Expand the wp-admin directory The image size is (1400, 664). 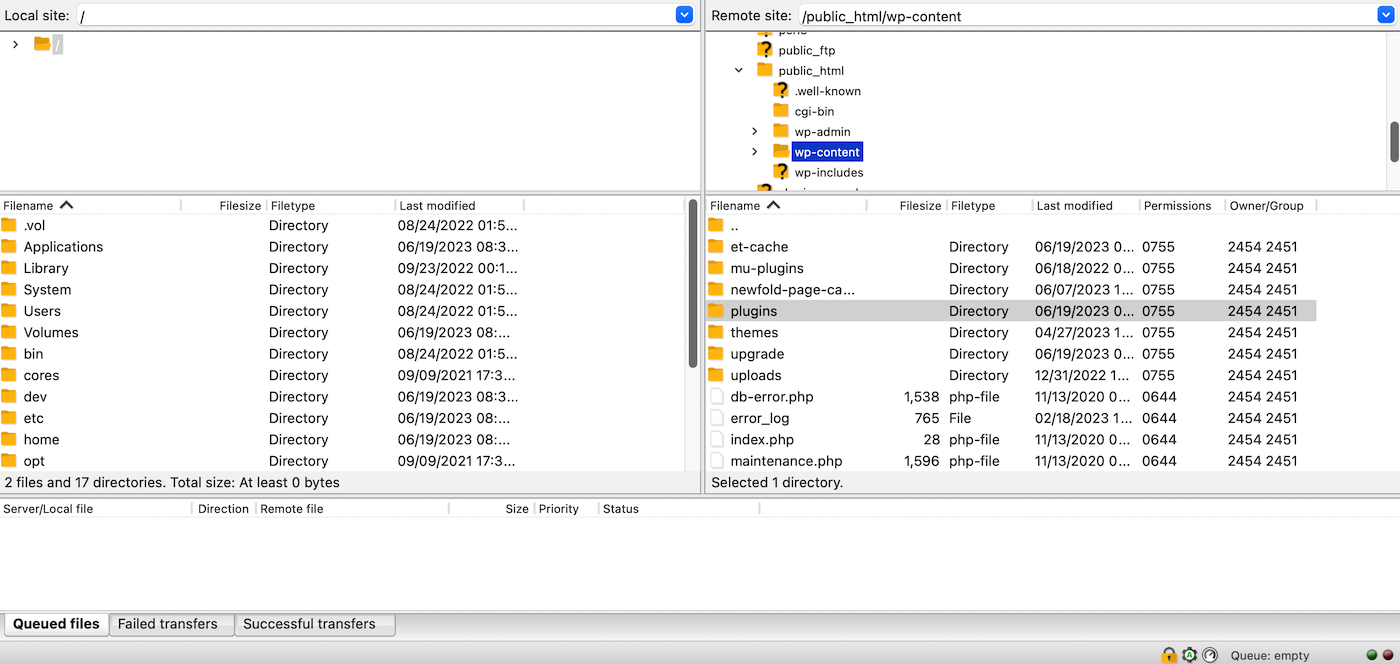coord(757,131)
